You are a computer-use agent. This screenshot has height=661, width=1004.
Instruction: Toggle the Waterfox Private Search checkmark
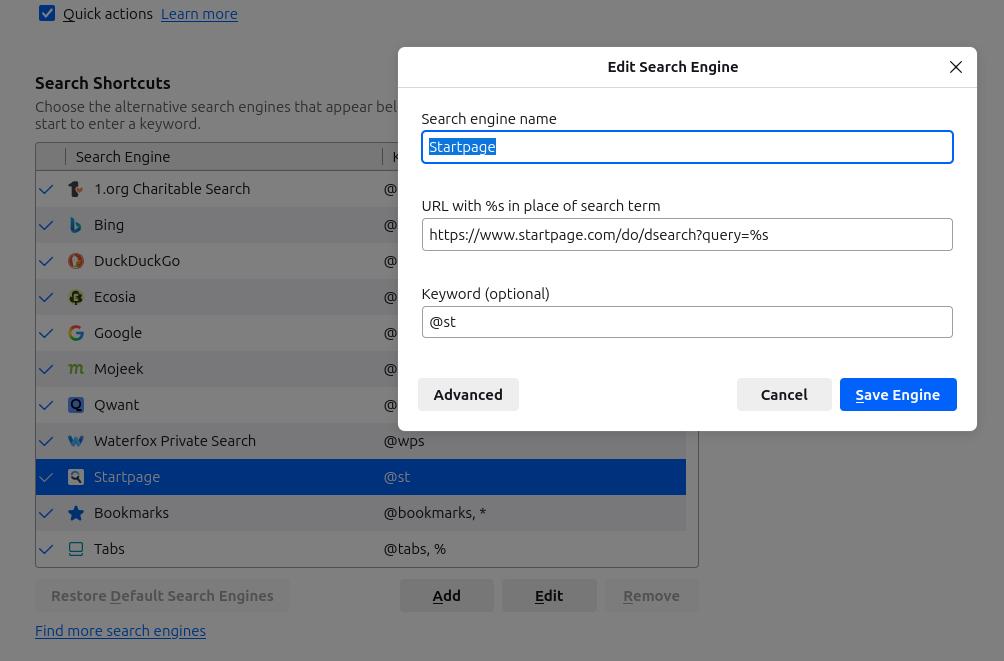point(46,441)
